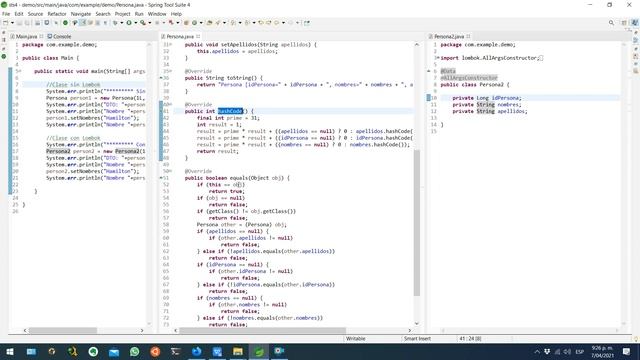Click the Save All toolbar icon
This screenshot has height=360, width=640.
pos(27,23)
